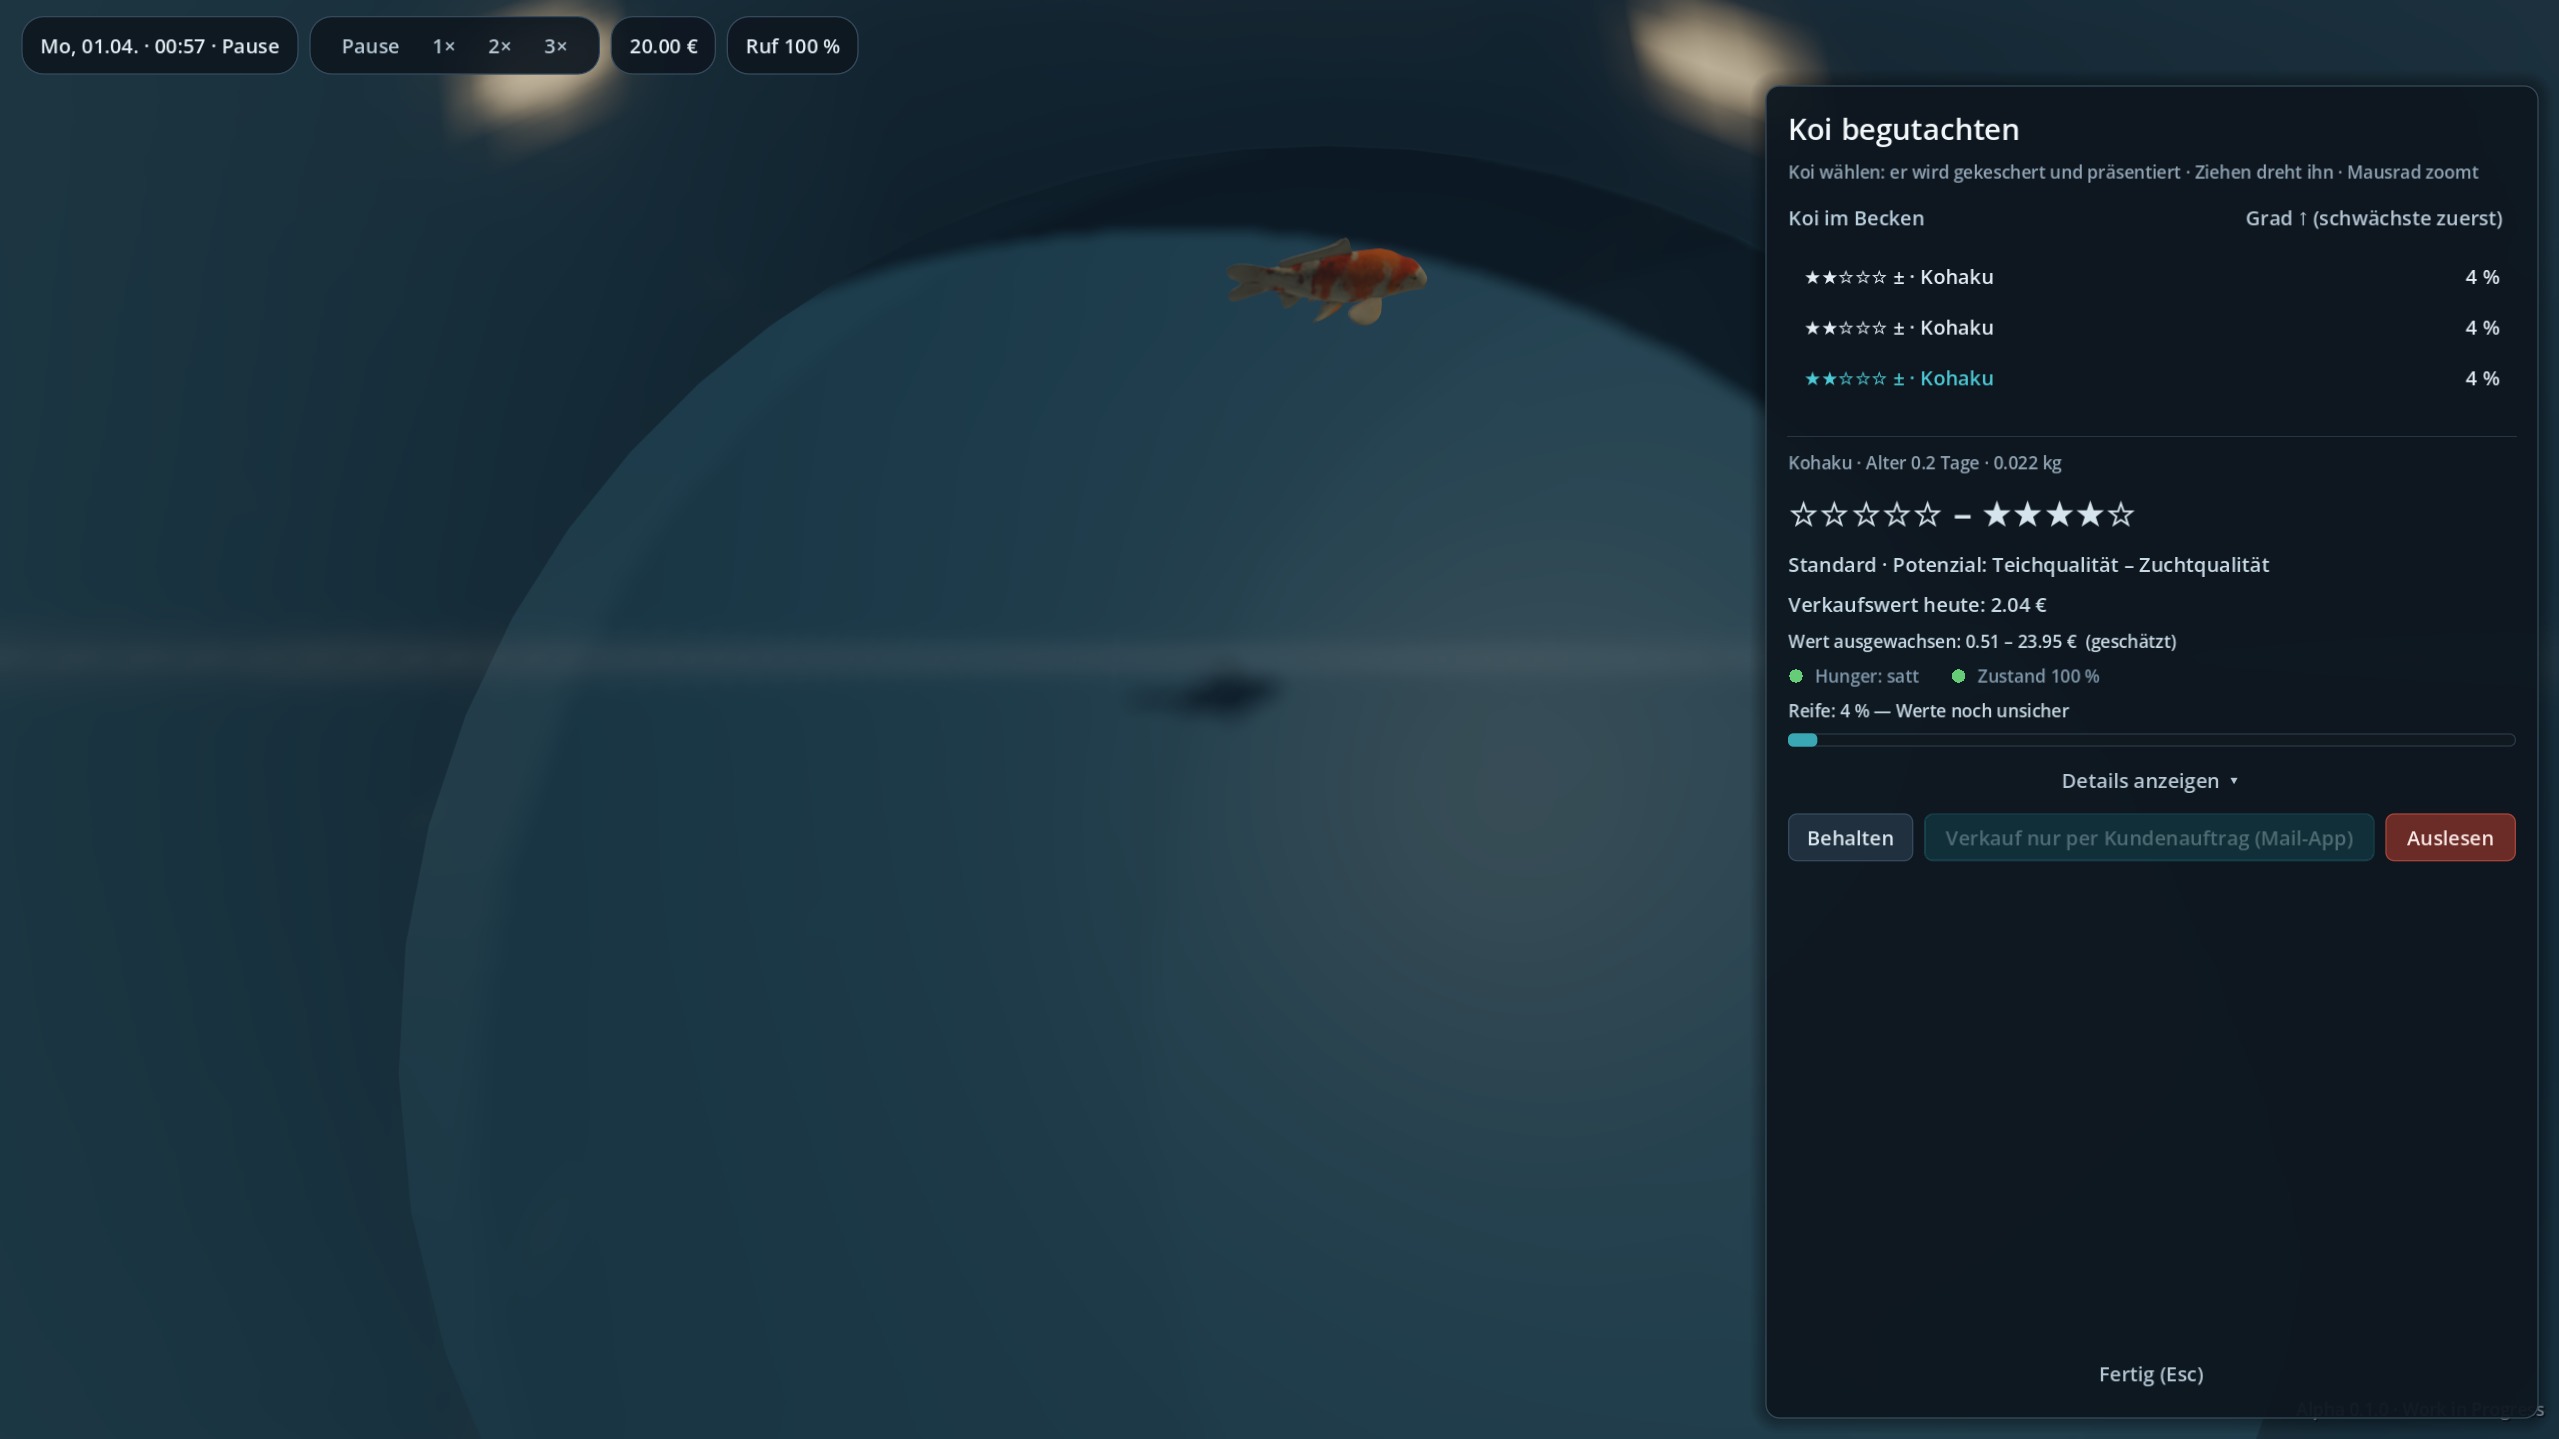Change sort order via Grad ↑ label
The width and height of the screenshot is (2559, 1439).
(x=2373, y=218)
